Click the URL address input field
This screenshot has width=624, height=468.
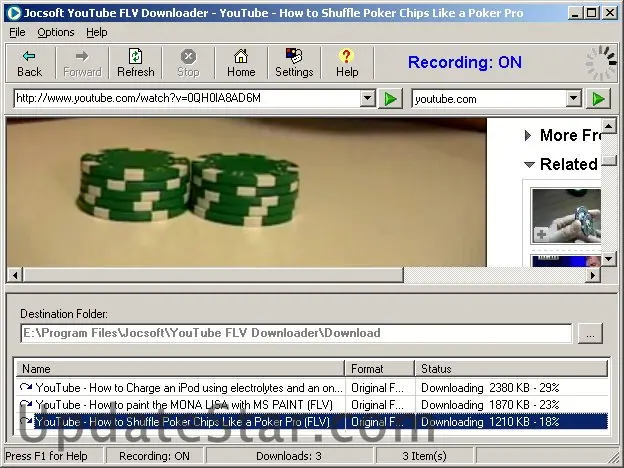click(187, 98)
